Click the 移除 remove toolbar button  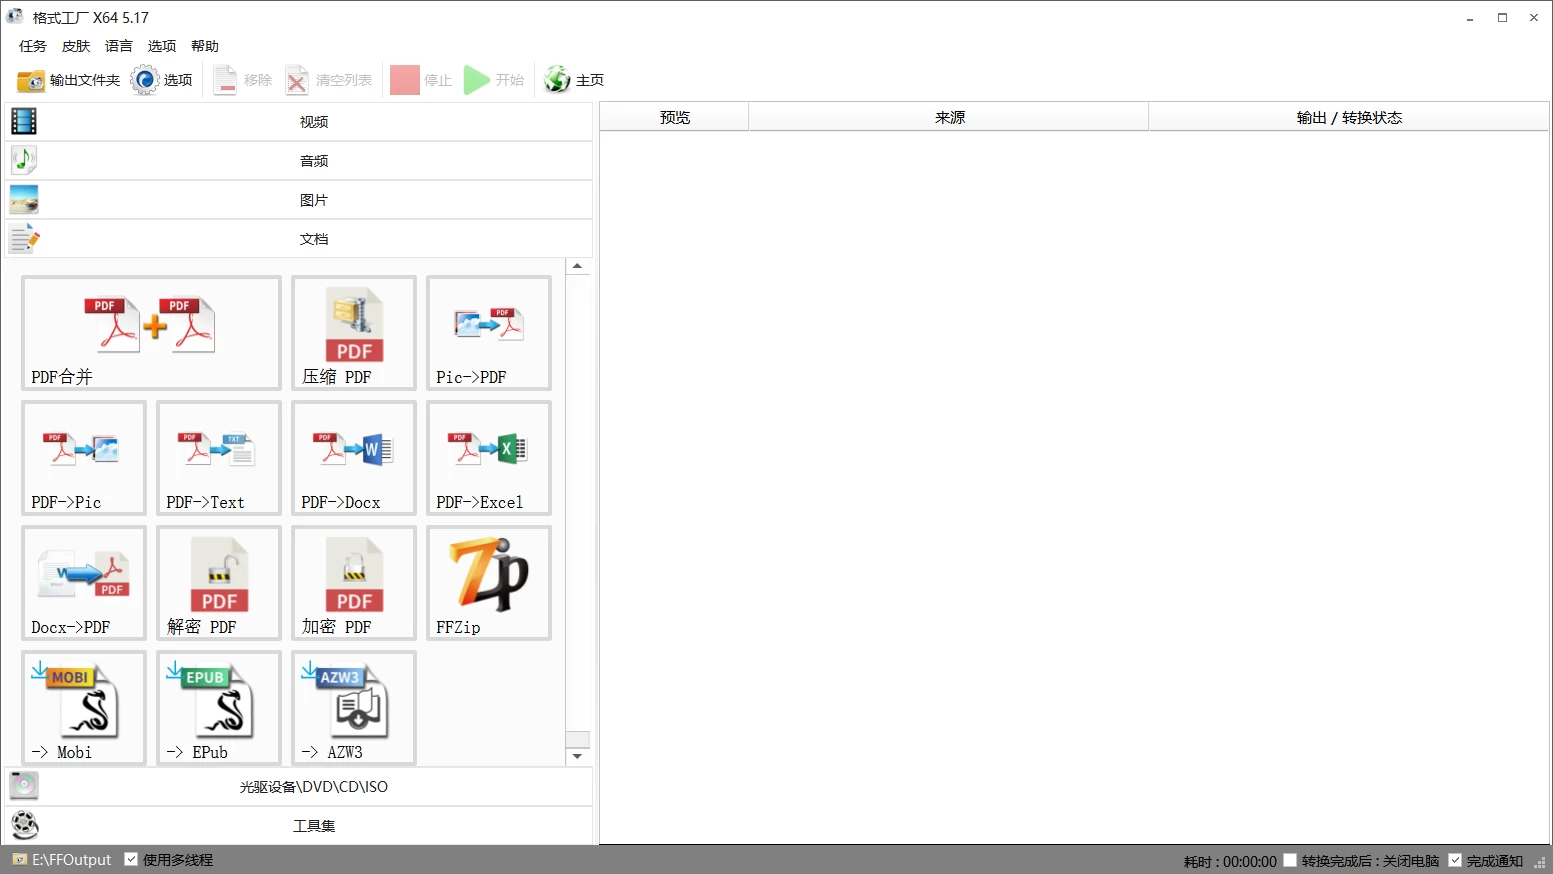pos(242,80)
